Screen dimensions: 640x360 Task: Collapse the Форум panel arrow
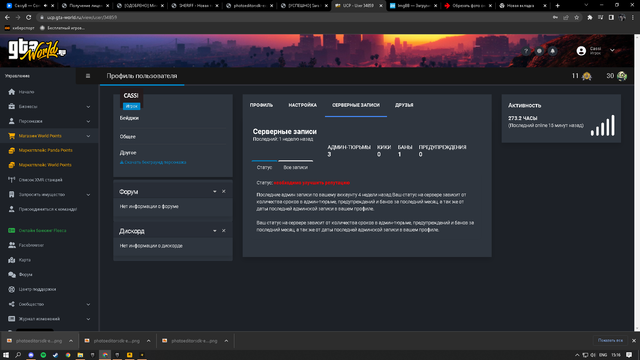[x=215, y=191]
